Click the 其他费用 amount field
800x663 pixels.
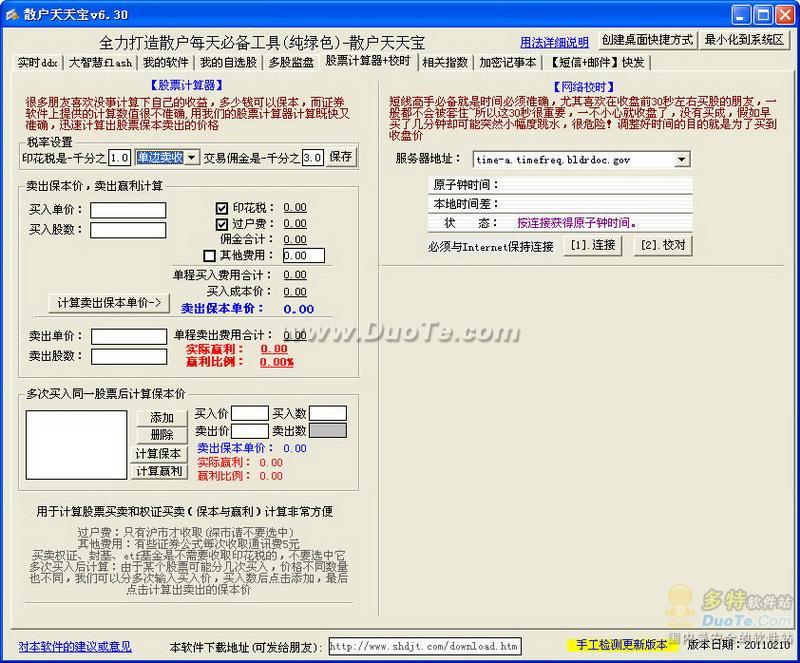304,256
